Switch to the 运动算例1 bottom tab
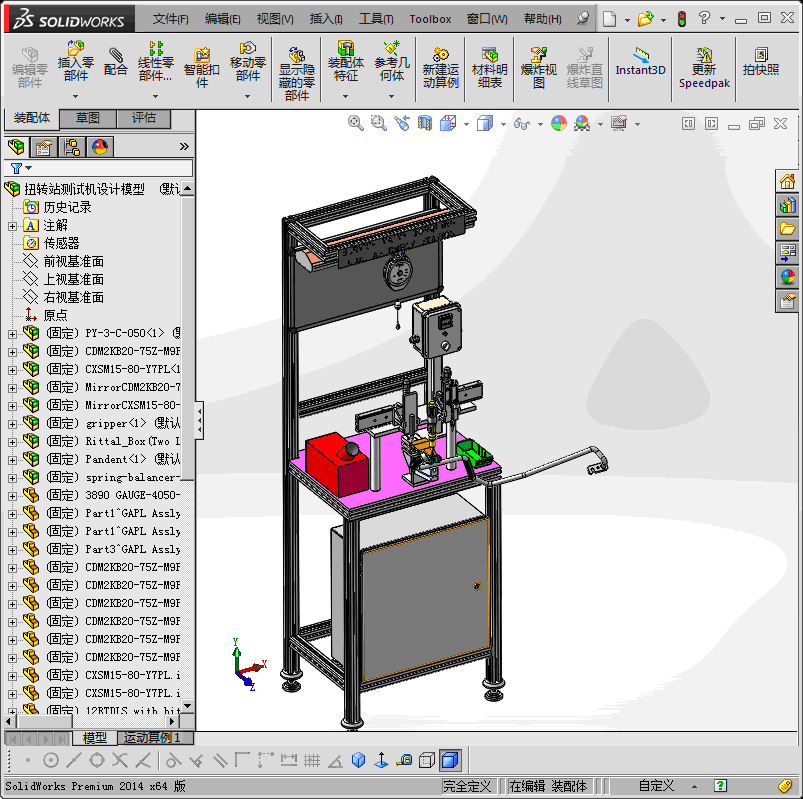The width and height of the screenshot is (803, 799). pyautogui.click(x=152, y=738)
